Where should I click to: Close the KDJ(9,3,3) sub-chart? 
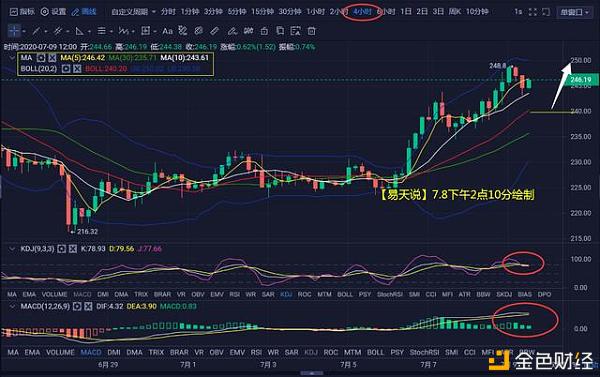(x=73, y=249)
